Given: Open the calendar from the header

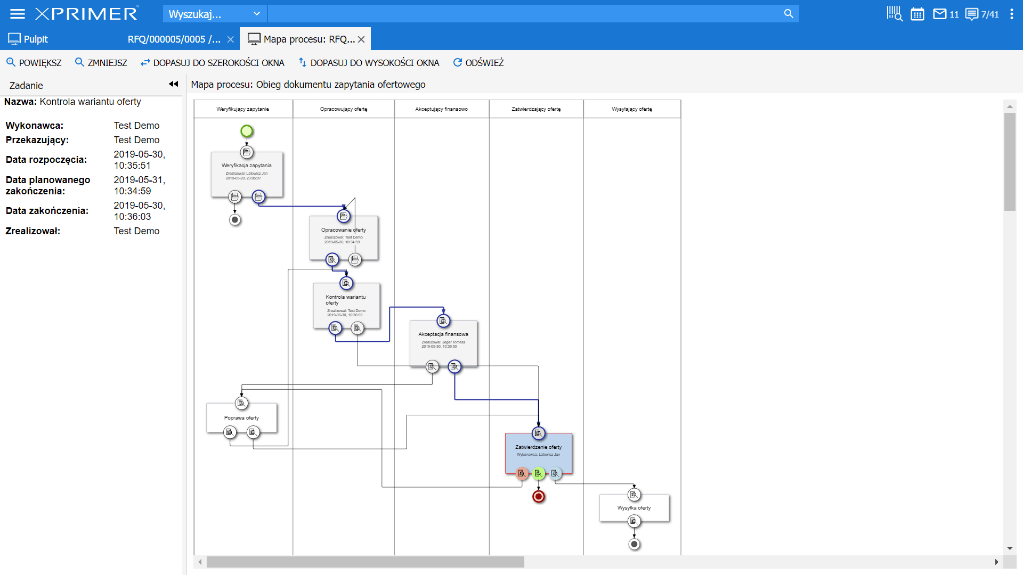Looking at the screenshot, I should pyautogui.click(x=917, y=14).
